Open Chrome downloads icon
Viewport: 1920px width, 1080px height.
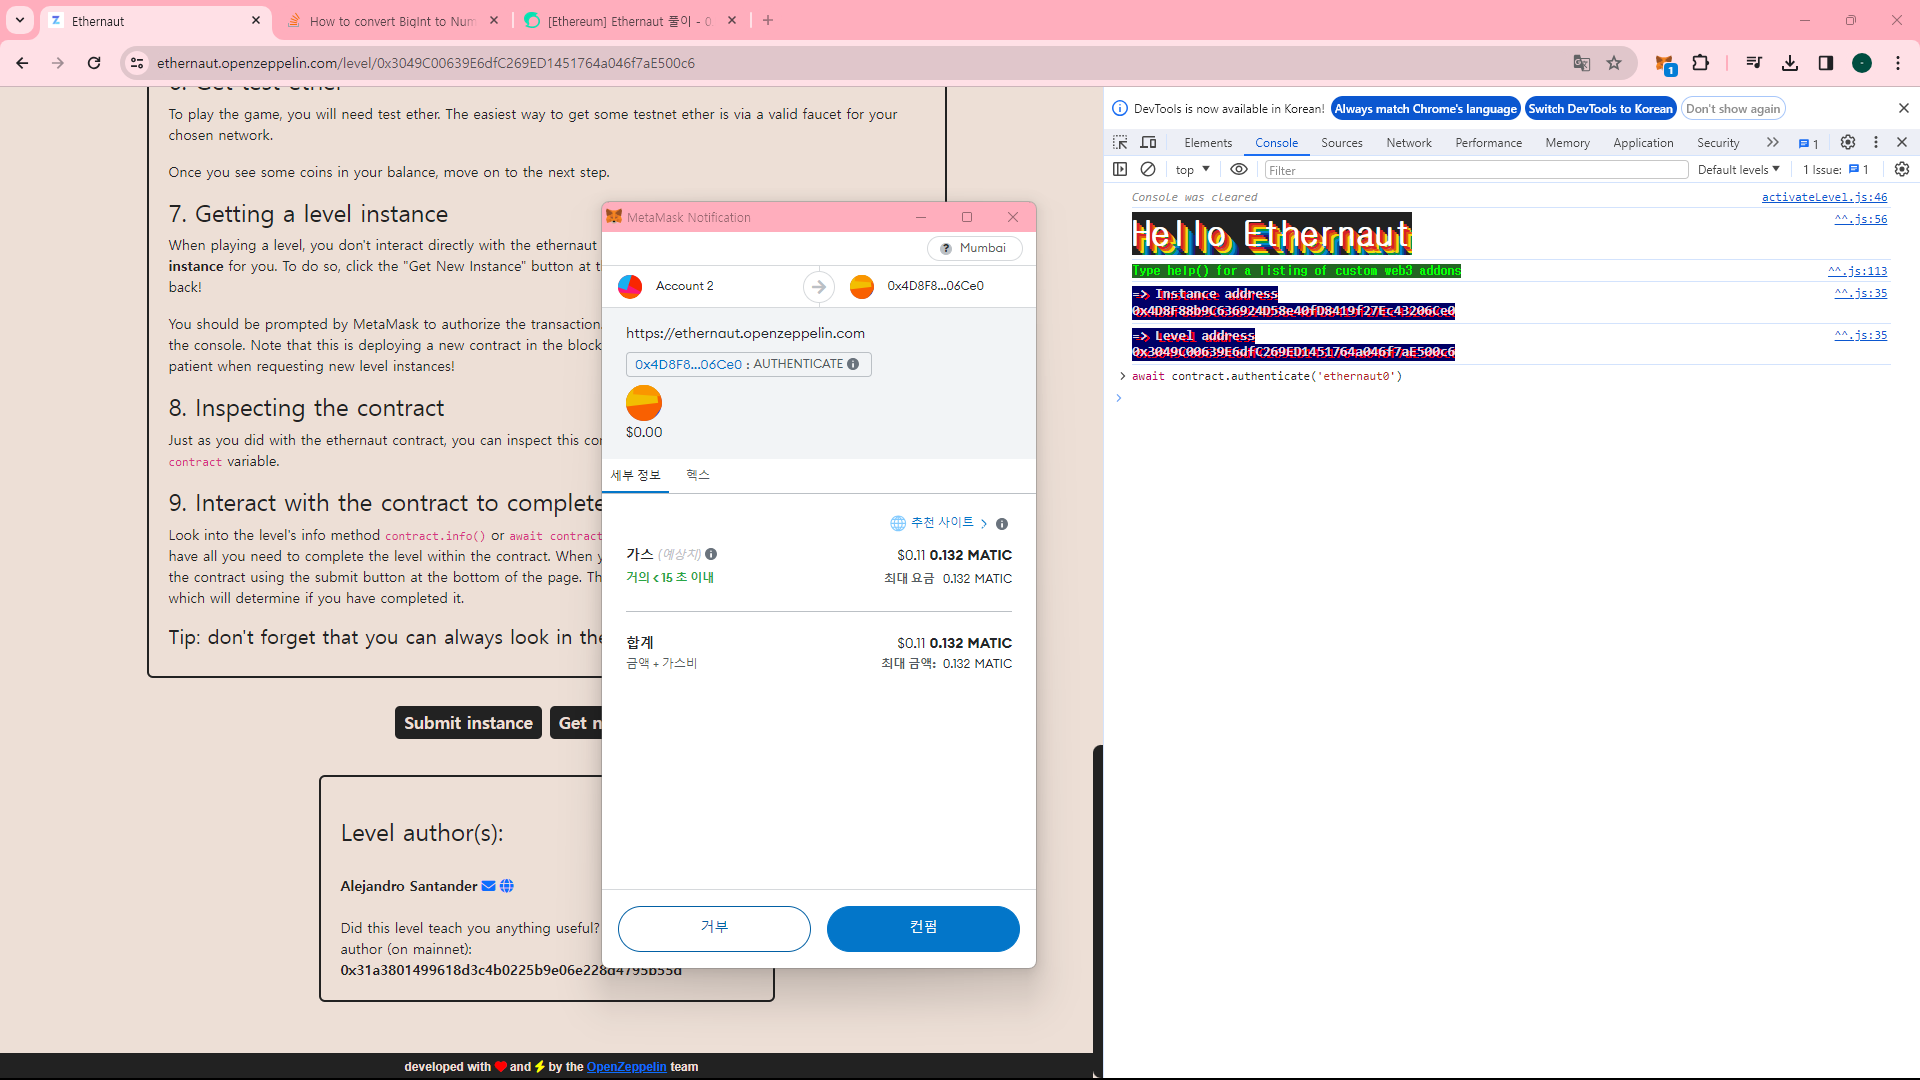point(1790,63)
